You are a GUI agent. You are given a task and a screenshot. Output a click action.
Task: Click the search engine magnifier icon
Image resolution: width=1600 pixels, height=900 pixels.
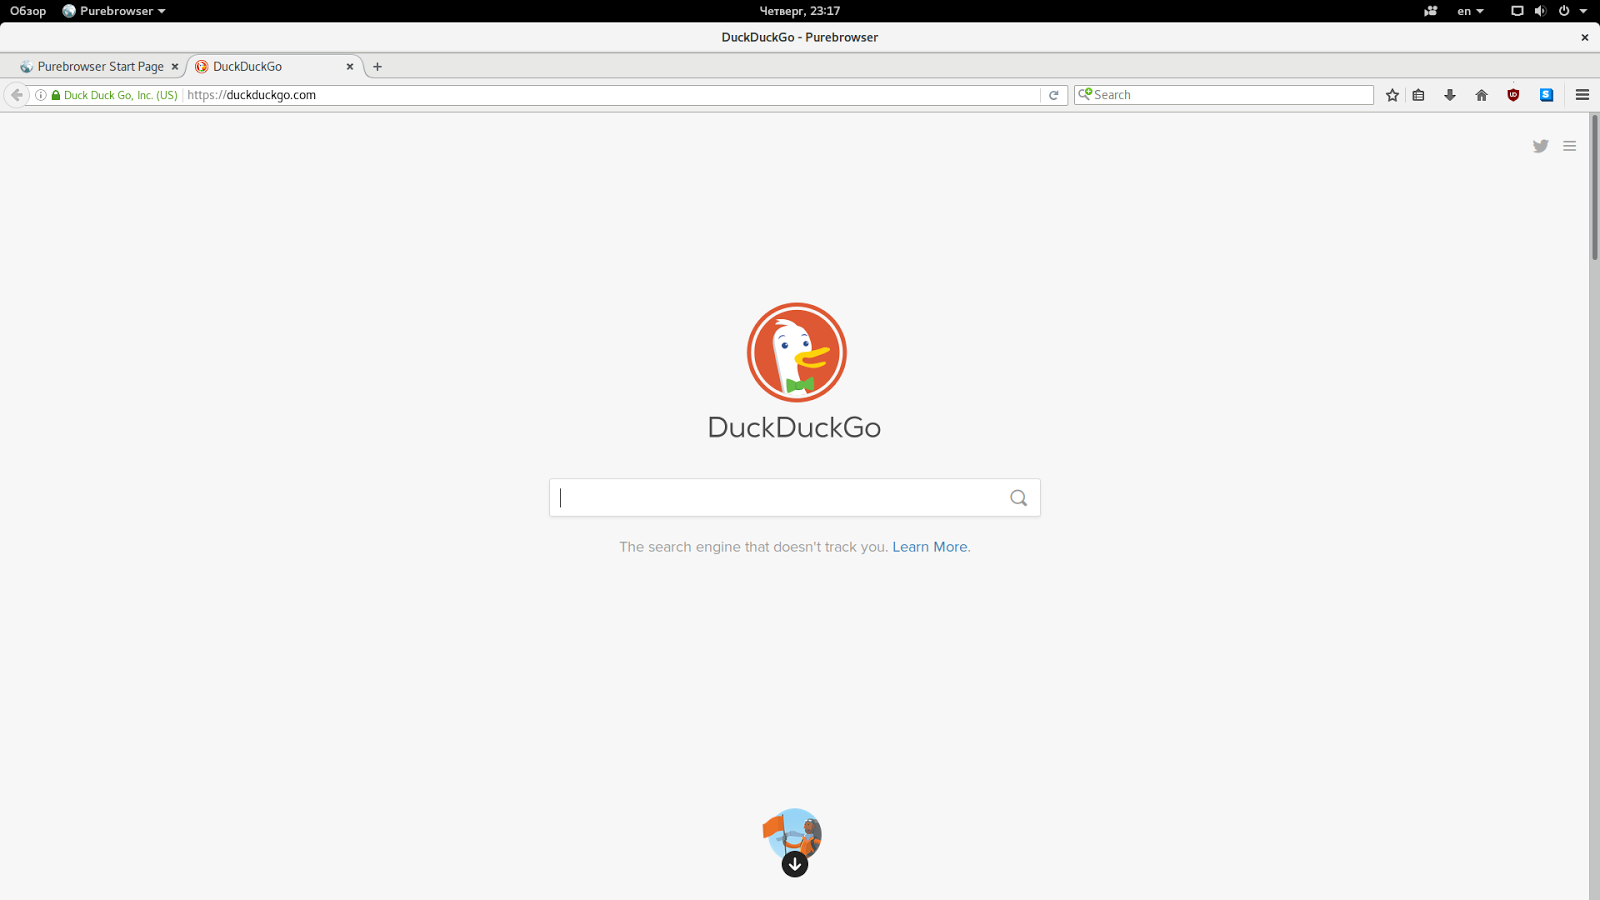pos(1085,94)
